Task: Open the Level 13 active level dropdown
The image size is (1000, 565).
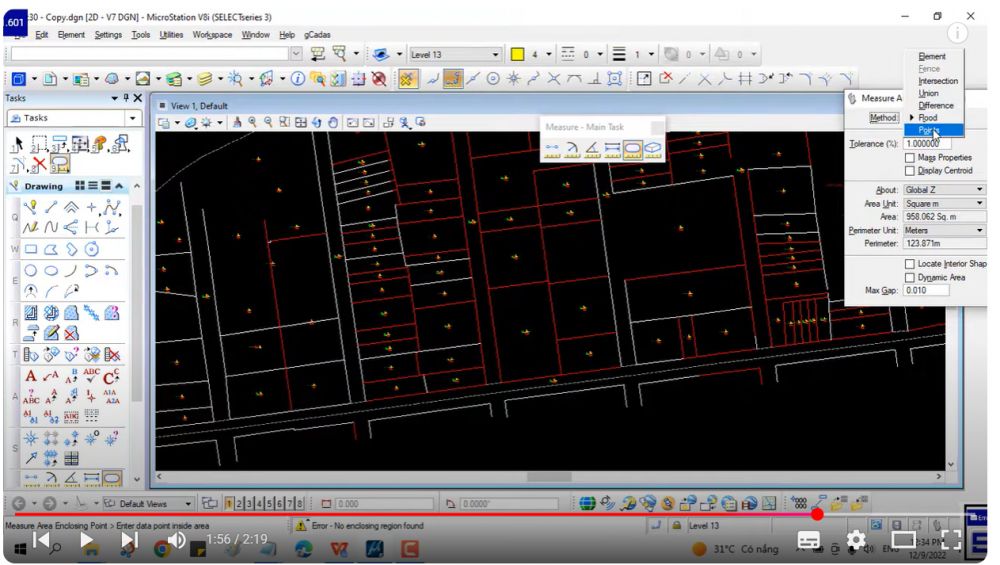Action: [454, 54]
